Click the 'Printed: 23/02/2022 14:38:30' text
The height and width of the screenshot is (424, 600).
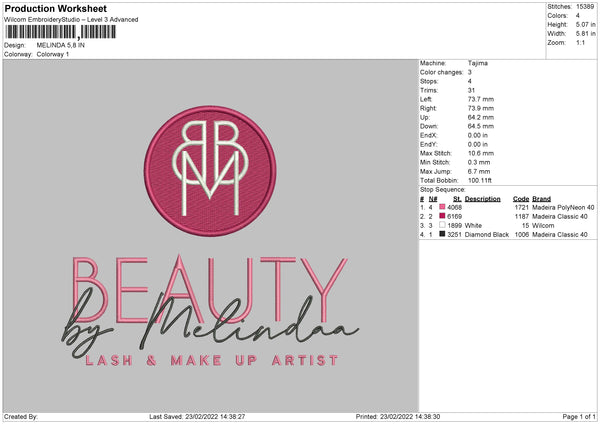click(398, 416)
